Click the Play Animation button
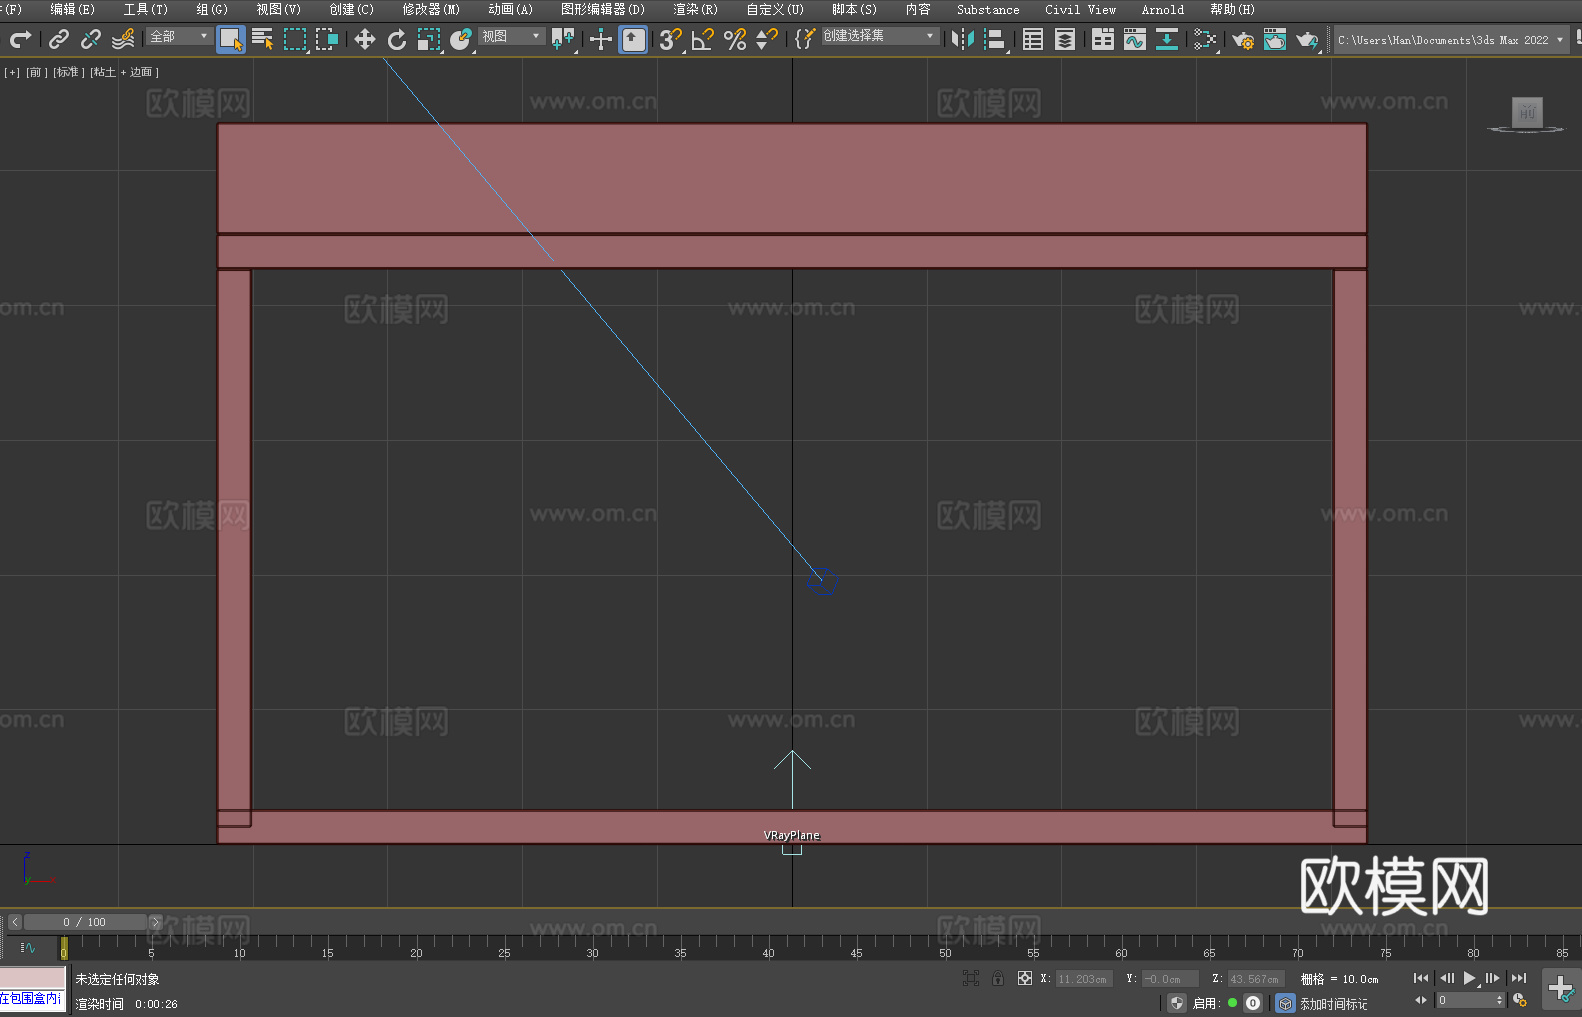This screenshot has width=1582, height=1017. (1470, 978)
